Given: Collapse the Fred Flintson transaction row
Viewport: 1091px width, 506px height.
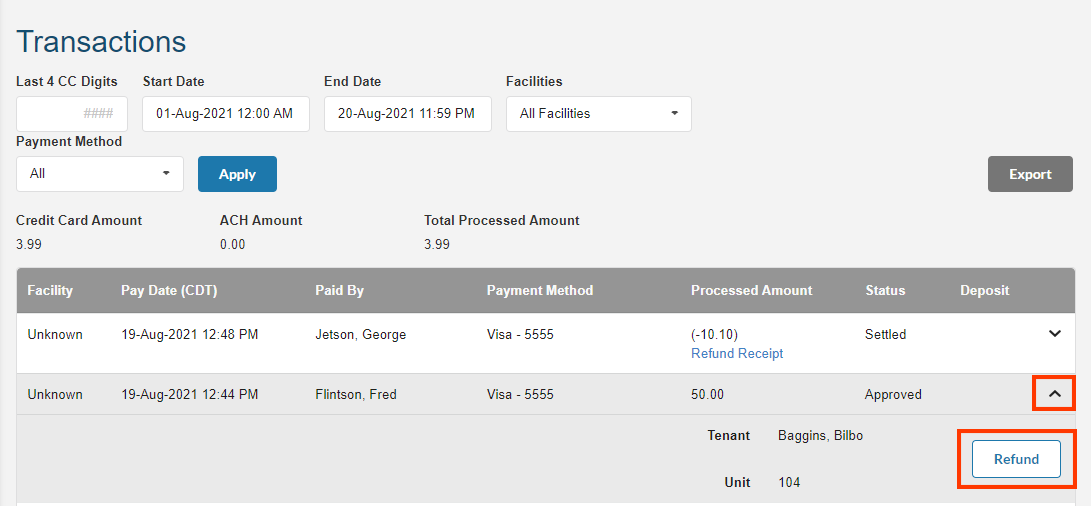Looking at the screenshot, I should (x=1054, y=394).
